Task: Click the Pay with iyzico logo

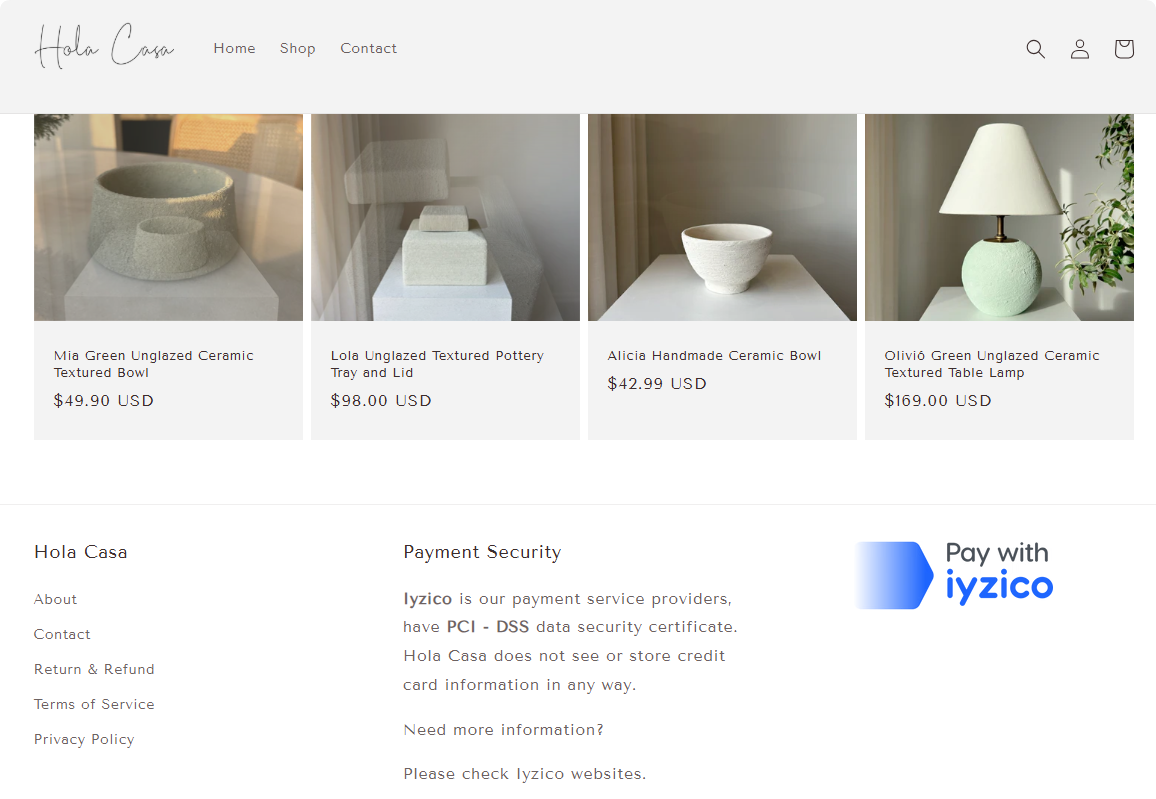Action: tap(955, 575)
